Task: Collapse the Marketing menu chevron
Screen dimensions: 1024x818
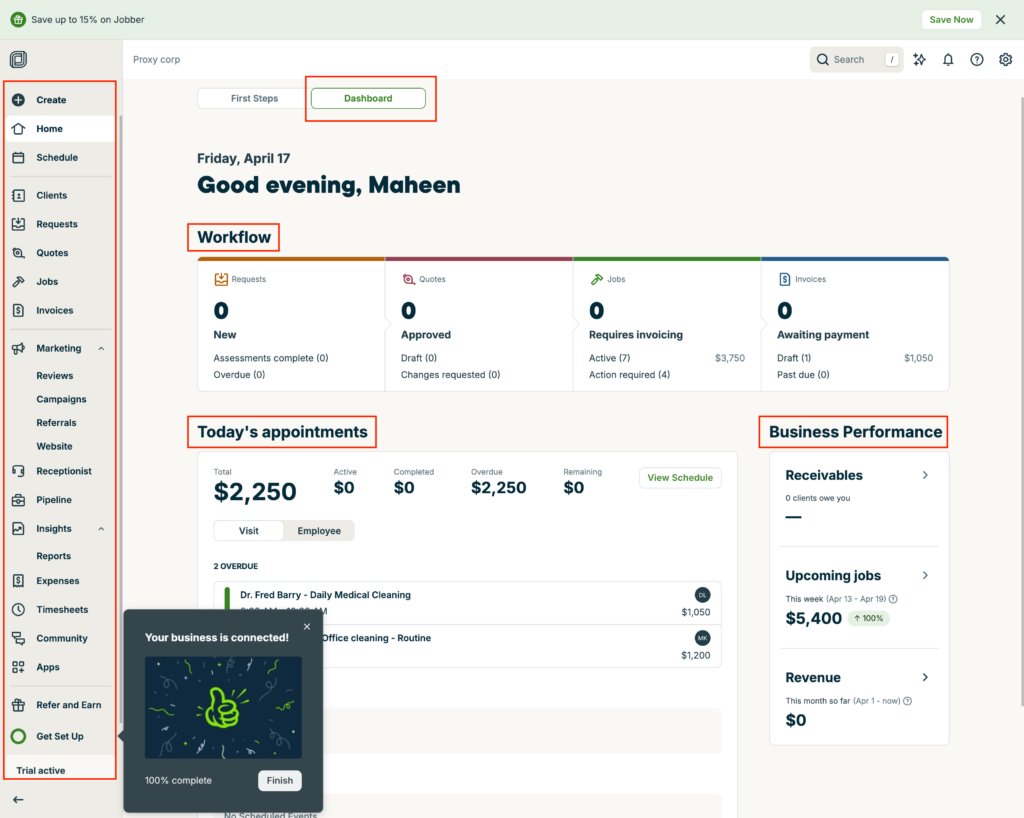Action: (x=101, y=348)
